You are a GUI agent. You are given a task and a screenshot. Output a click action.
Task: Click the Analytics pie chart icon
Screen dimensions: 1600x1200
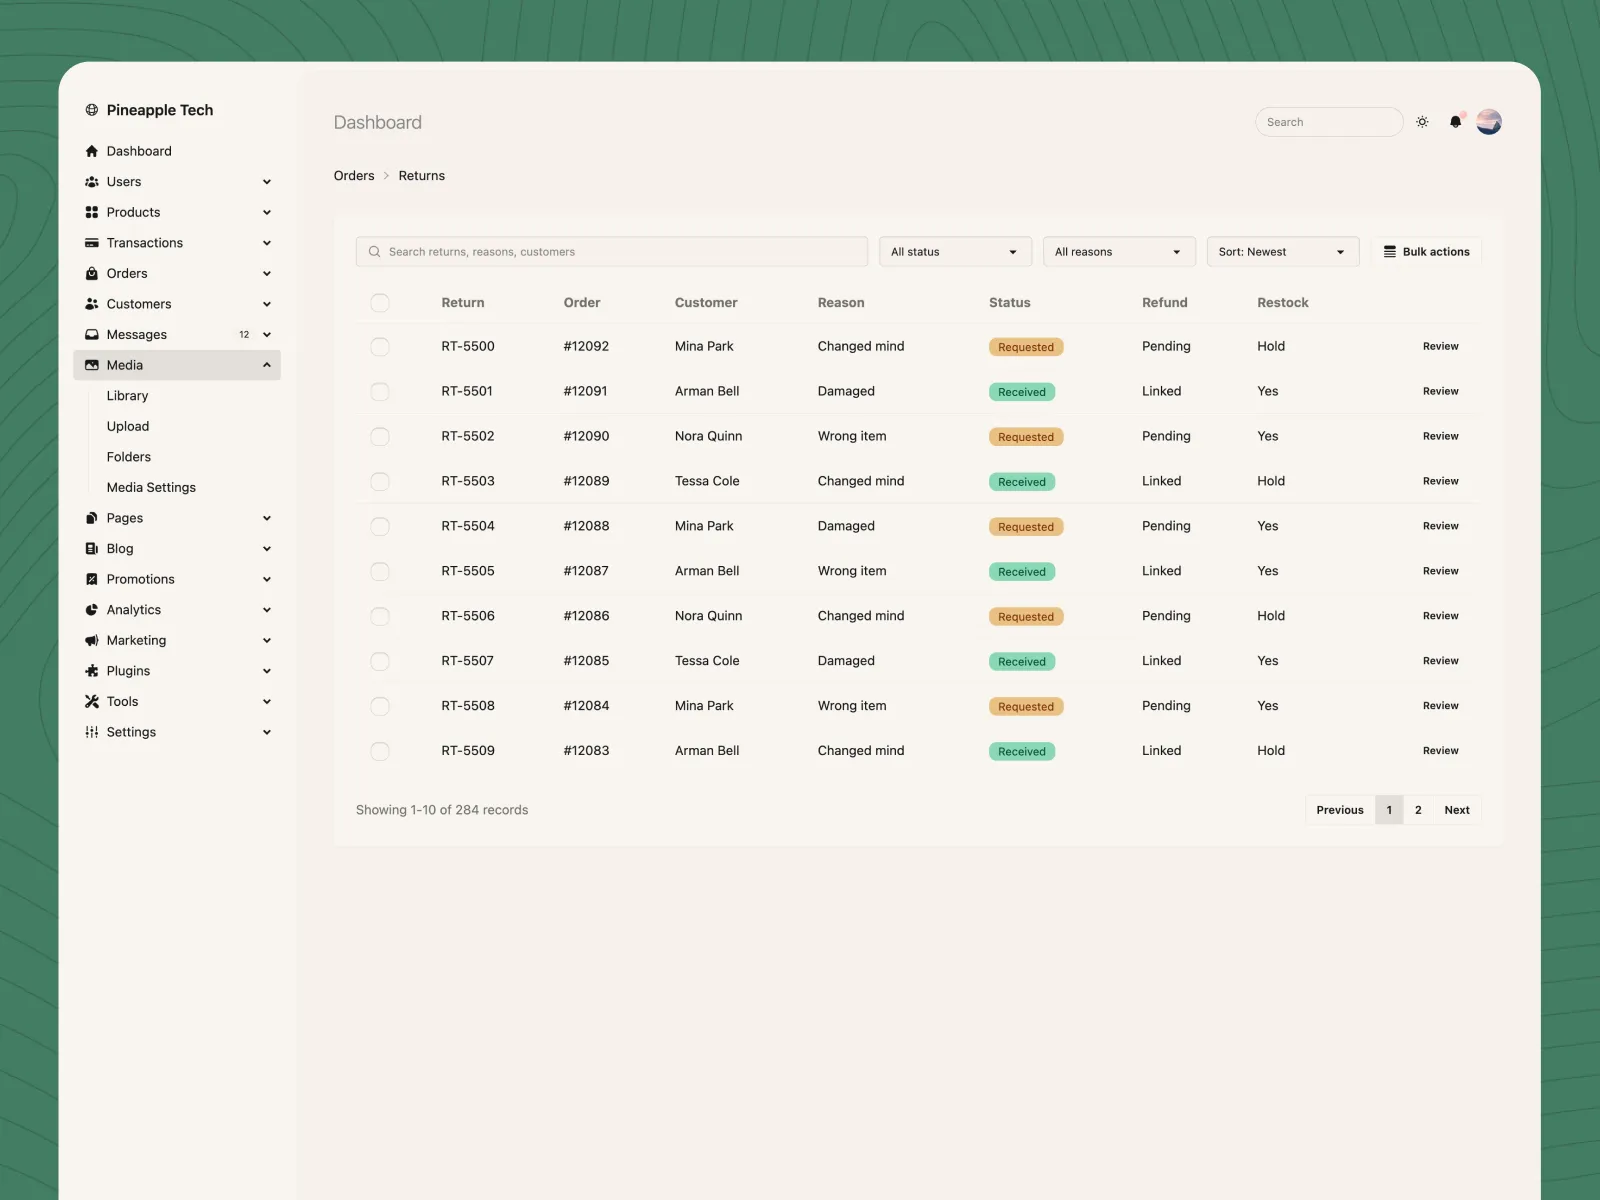tap(92, 610)
